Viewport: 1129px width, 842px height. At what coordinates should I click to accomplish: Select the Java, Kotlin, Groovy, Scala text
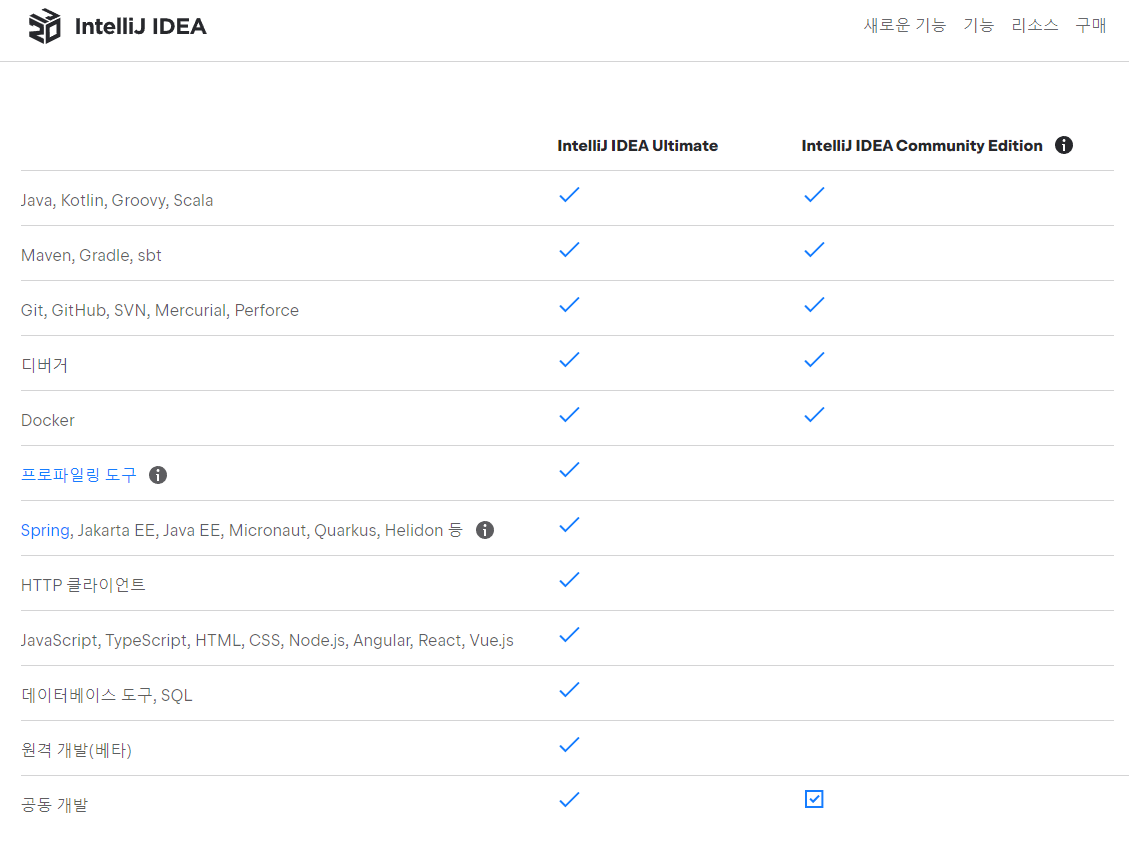pos(117,200)
